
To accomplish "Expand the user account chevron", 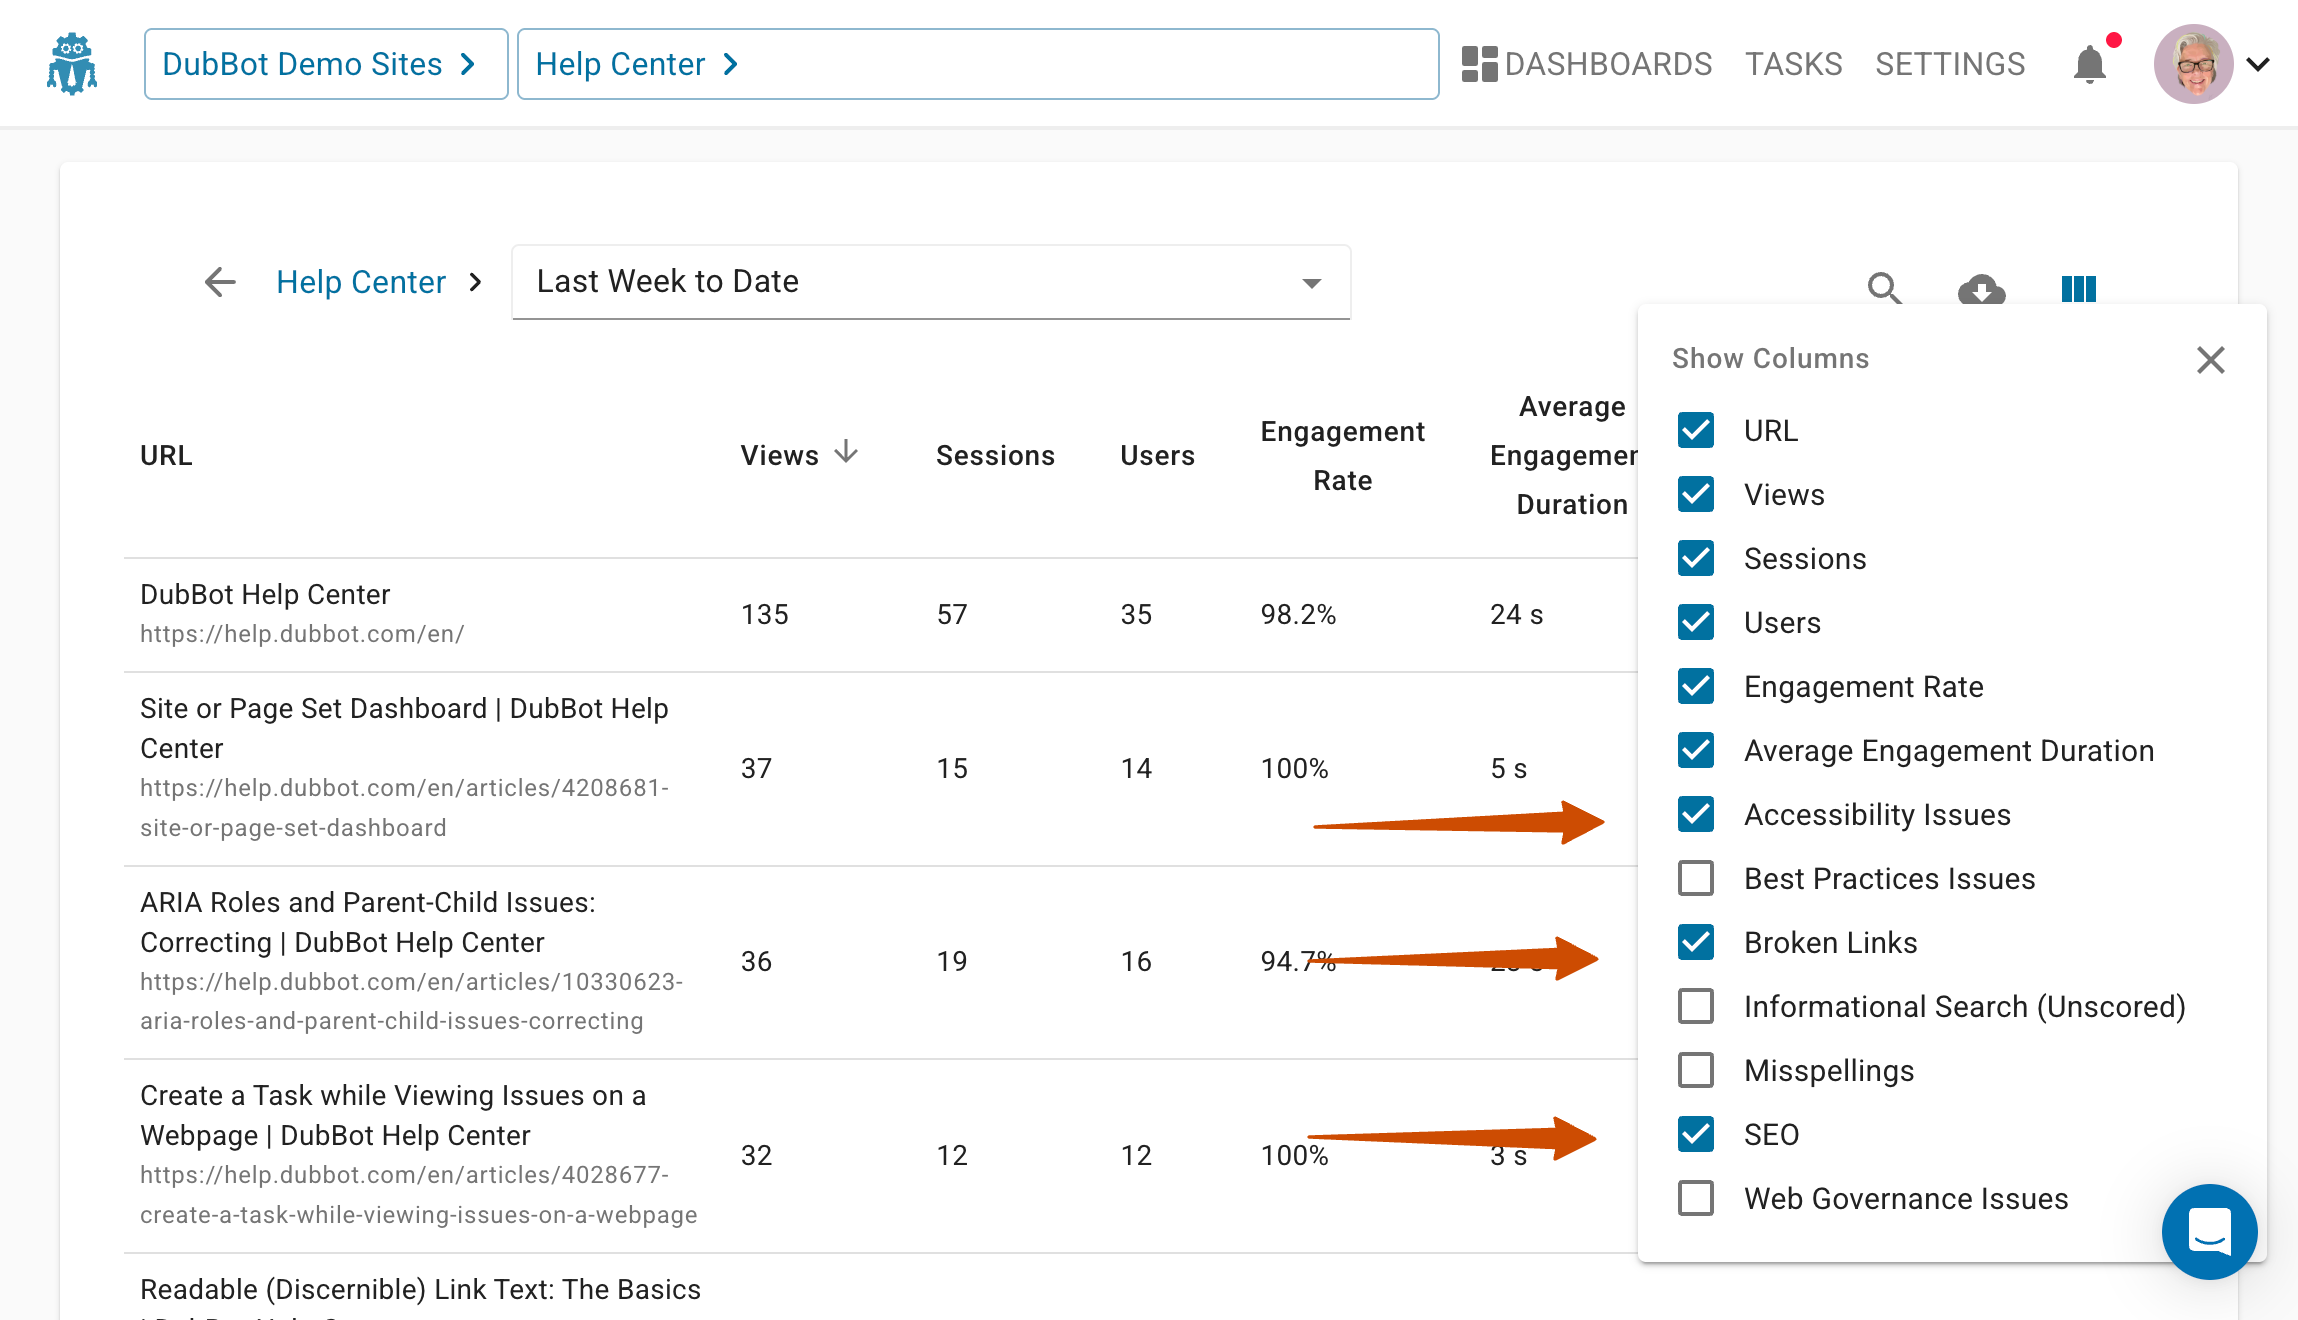I will click(2258, 64).
